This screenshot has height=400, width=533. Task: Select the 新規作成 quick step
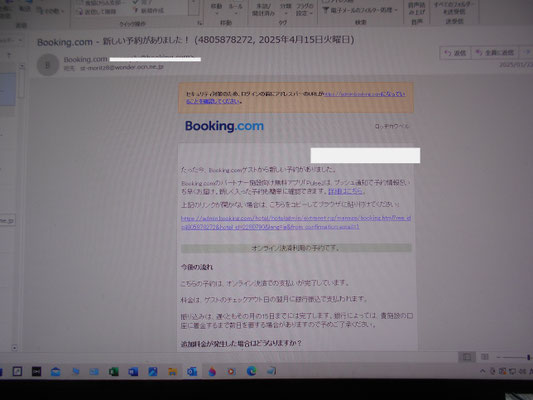149,11
